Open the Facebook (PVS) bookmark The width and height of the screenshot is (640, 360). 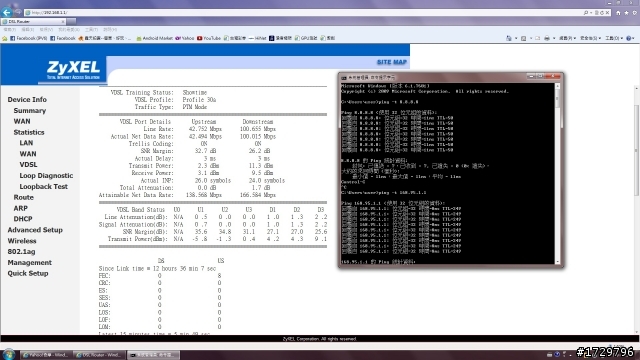point(29,38)
